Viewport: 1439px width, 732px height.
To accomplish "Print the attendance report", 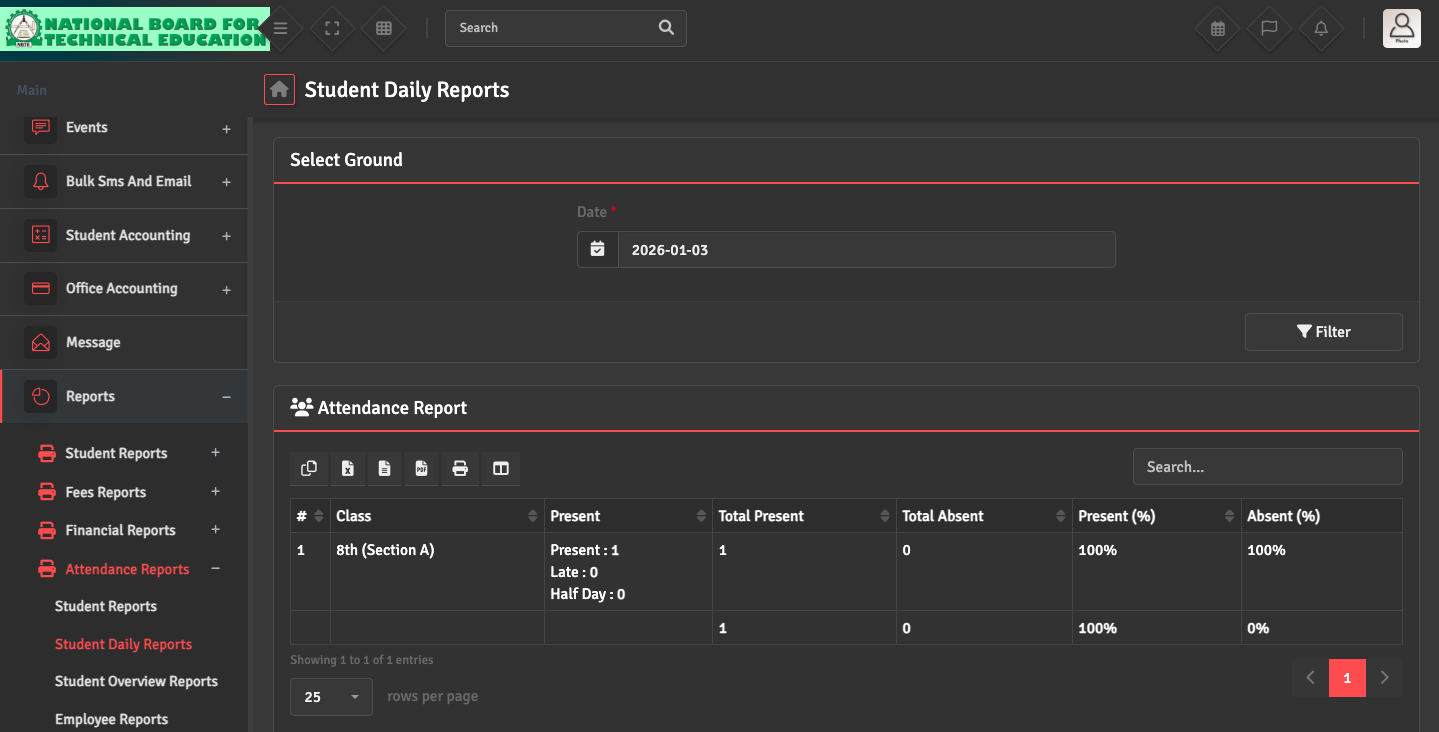I will [460, 468].
